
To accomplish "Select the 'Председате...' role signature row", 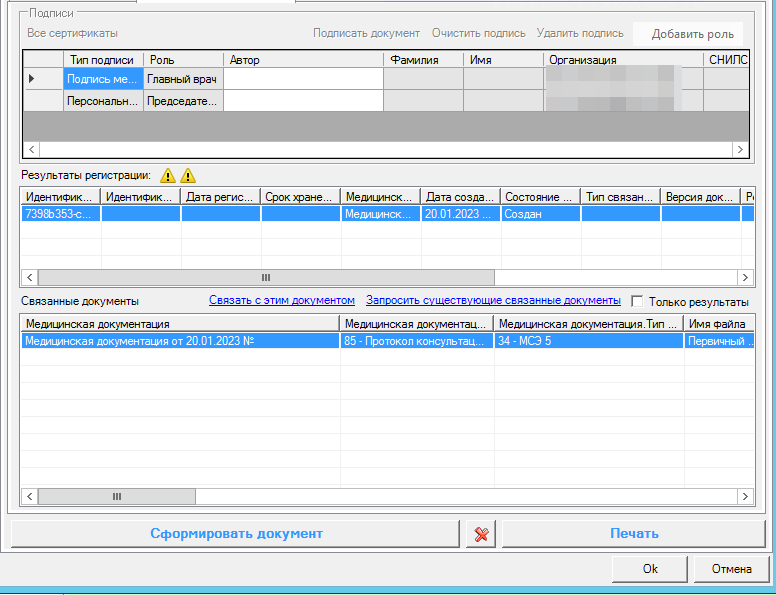I will 183,101.
